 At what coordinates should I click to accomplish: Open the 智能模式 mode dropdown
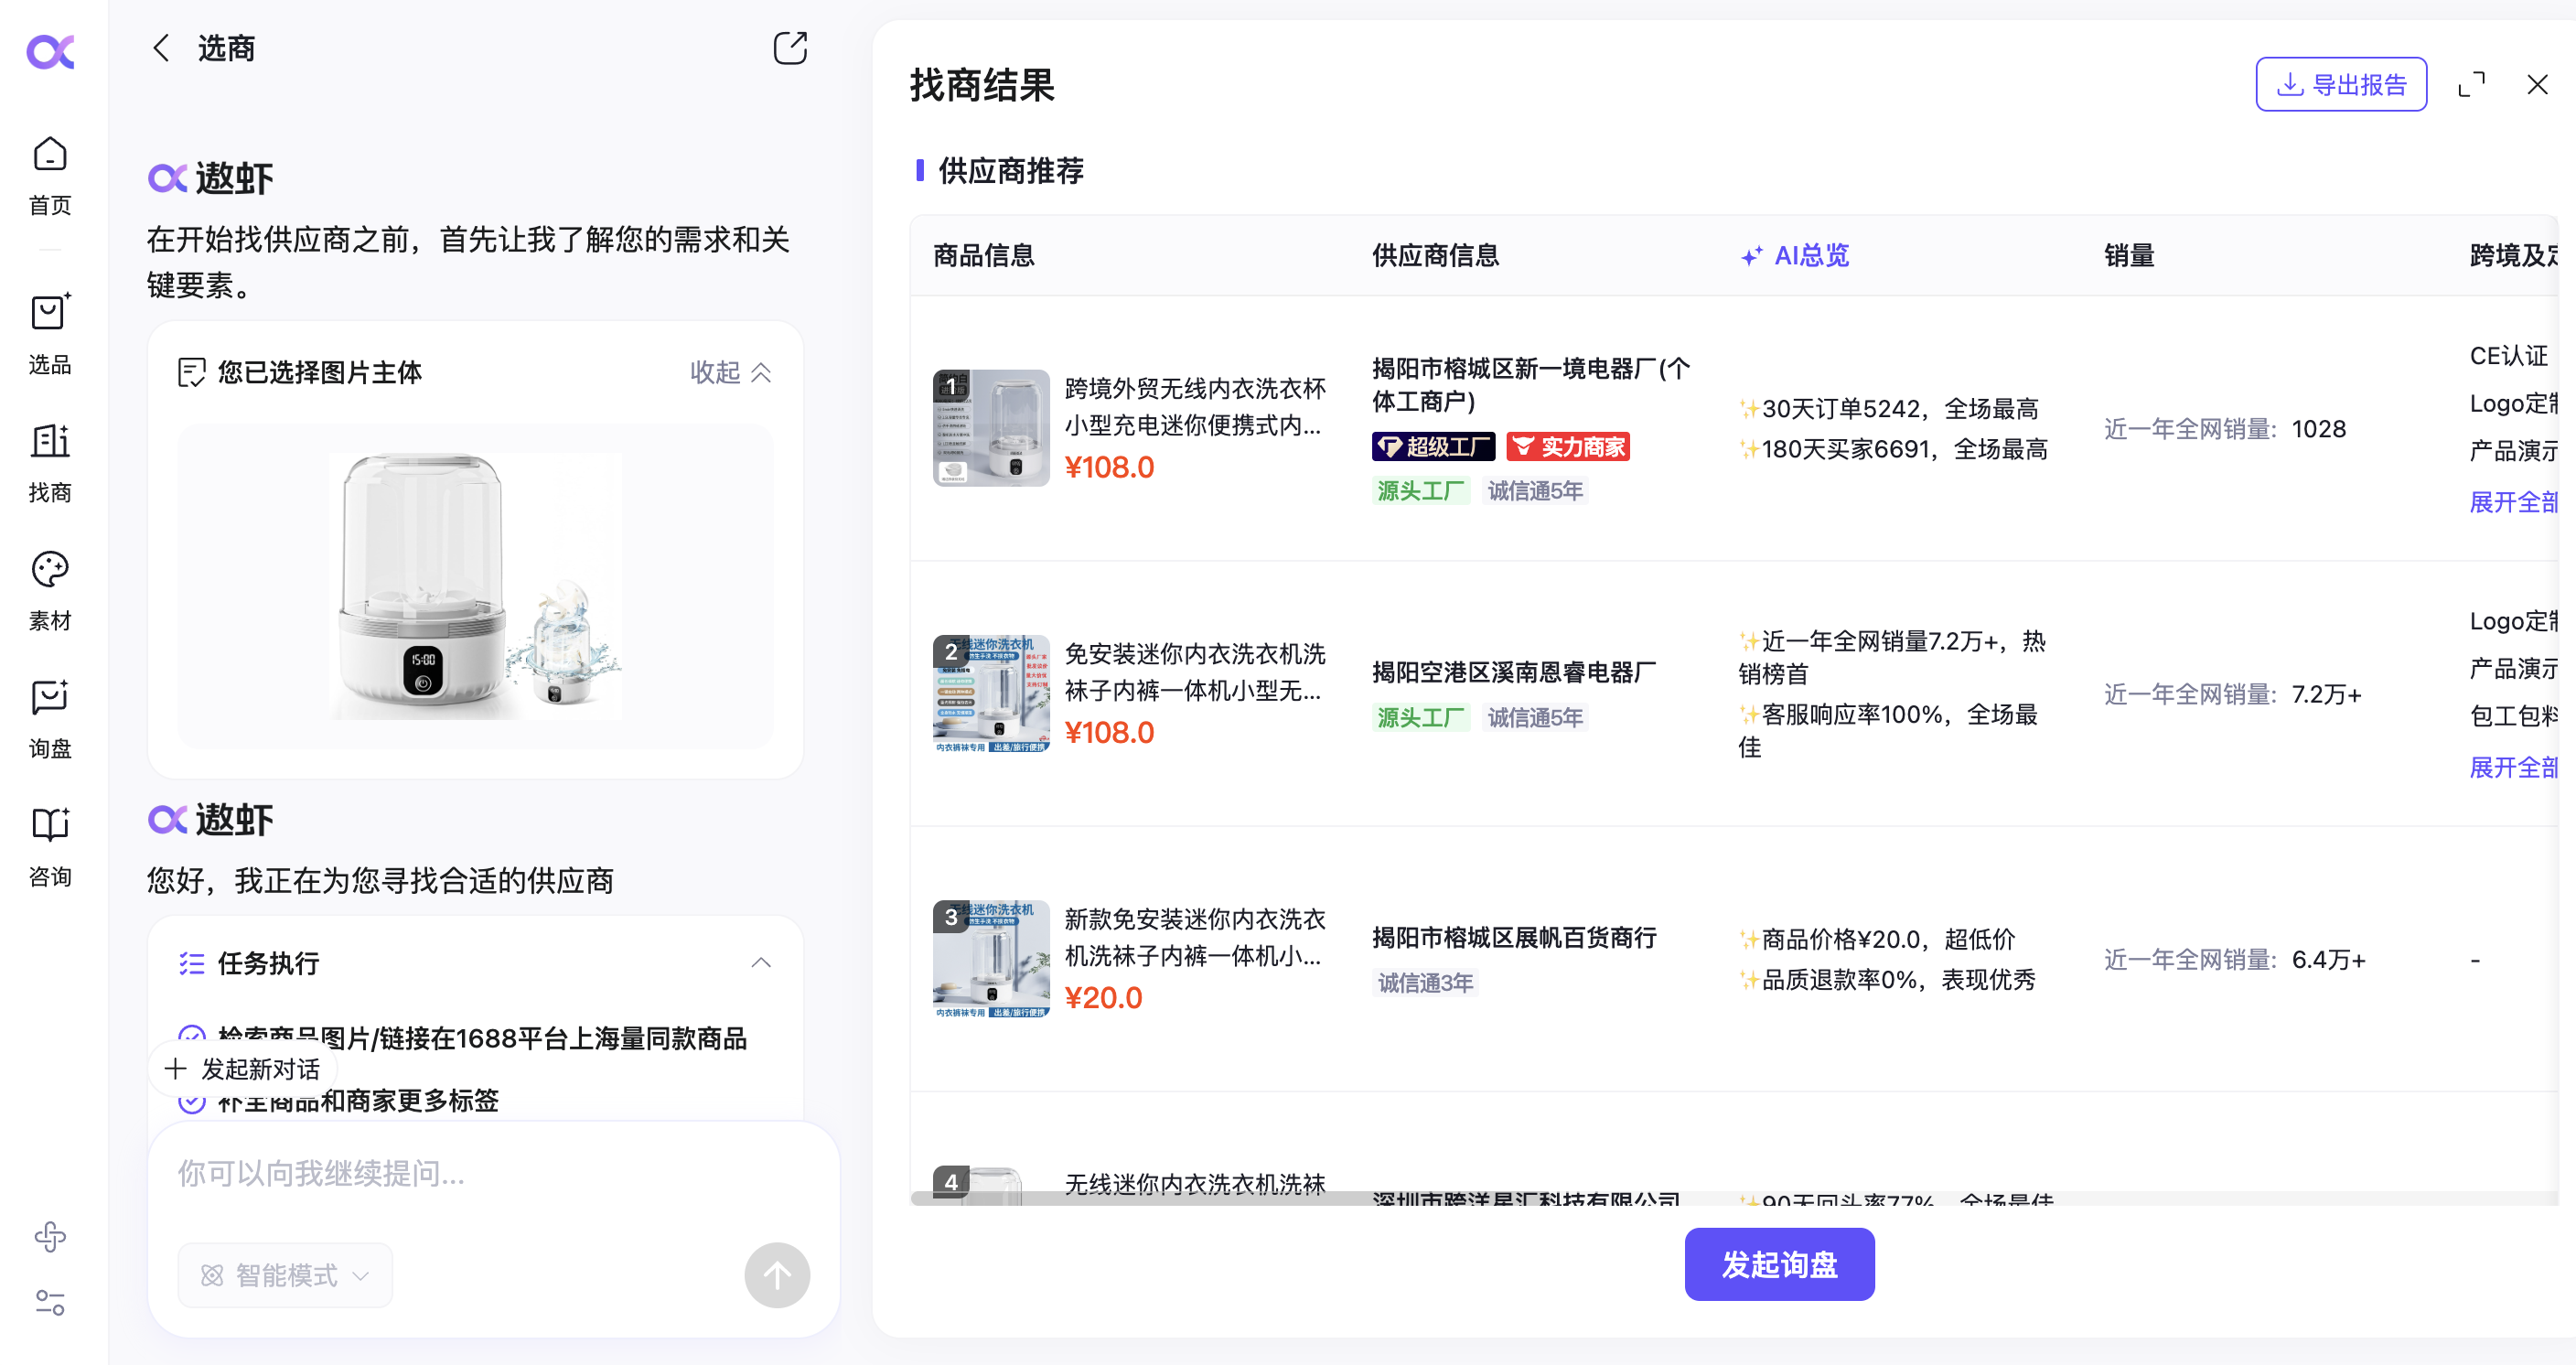(284, 1274)
